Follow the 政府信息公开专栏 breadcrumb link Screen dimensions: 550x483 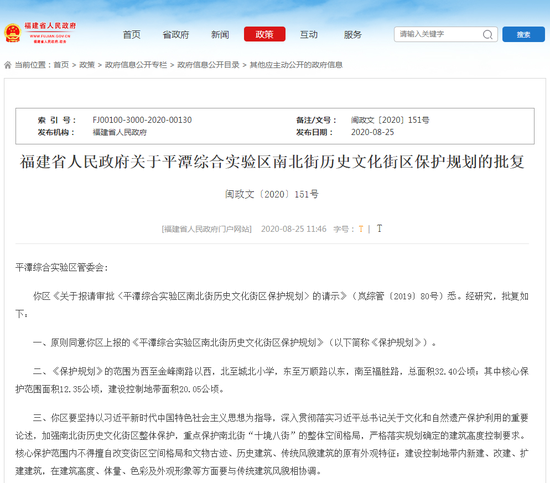pos(136,65)
